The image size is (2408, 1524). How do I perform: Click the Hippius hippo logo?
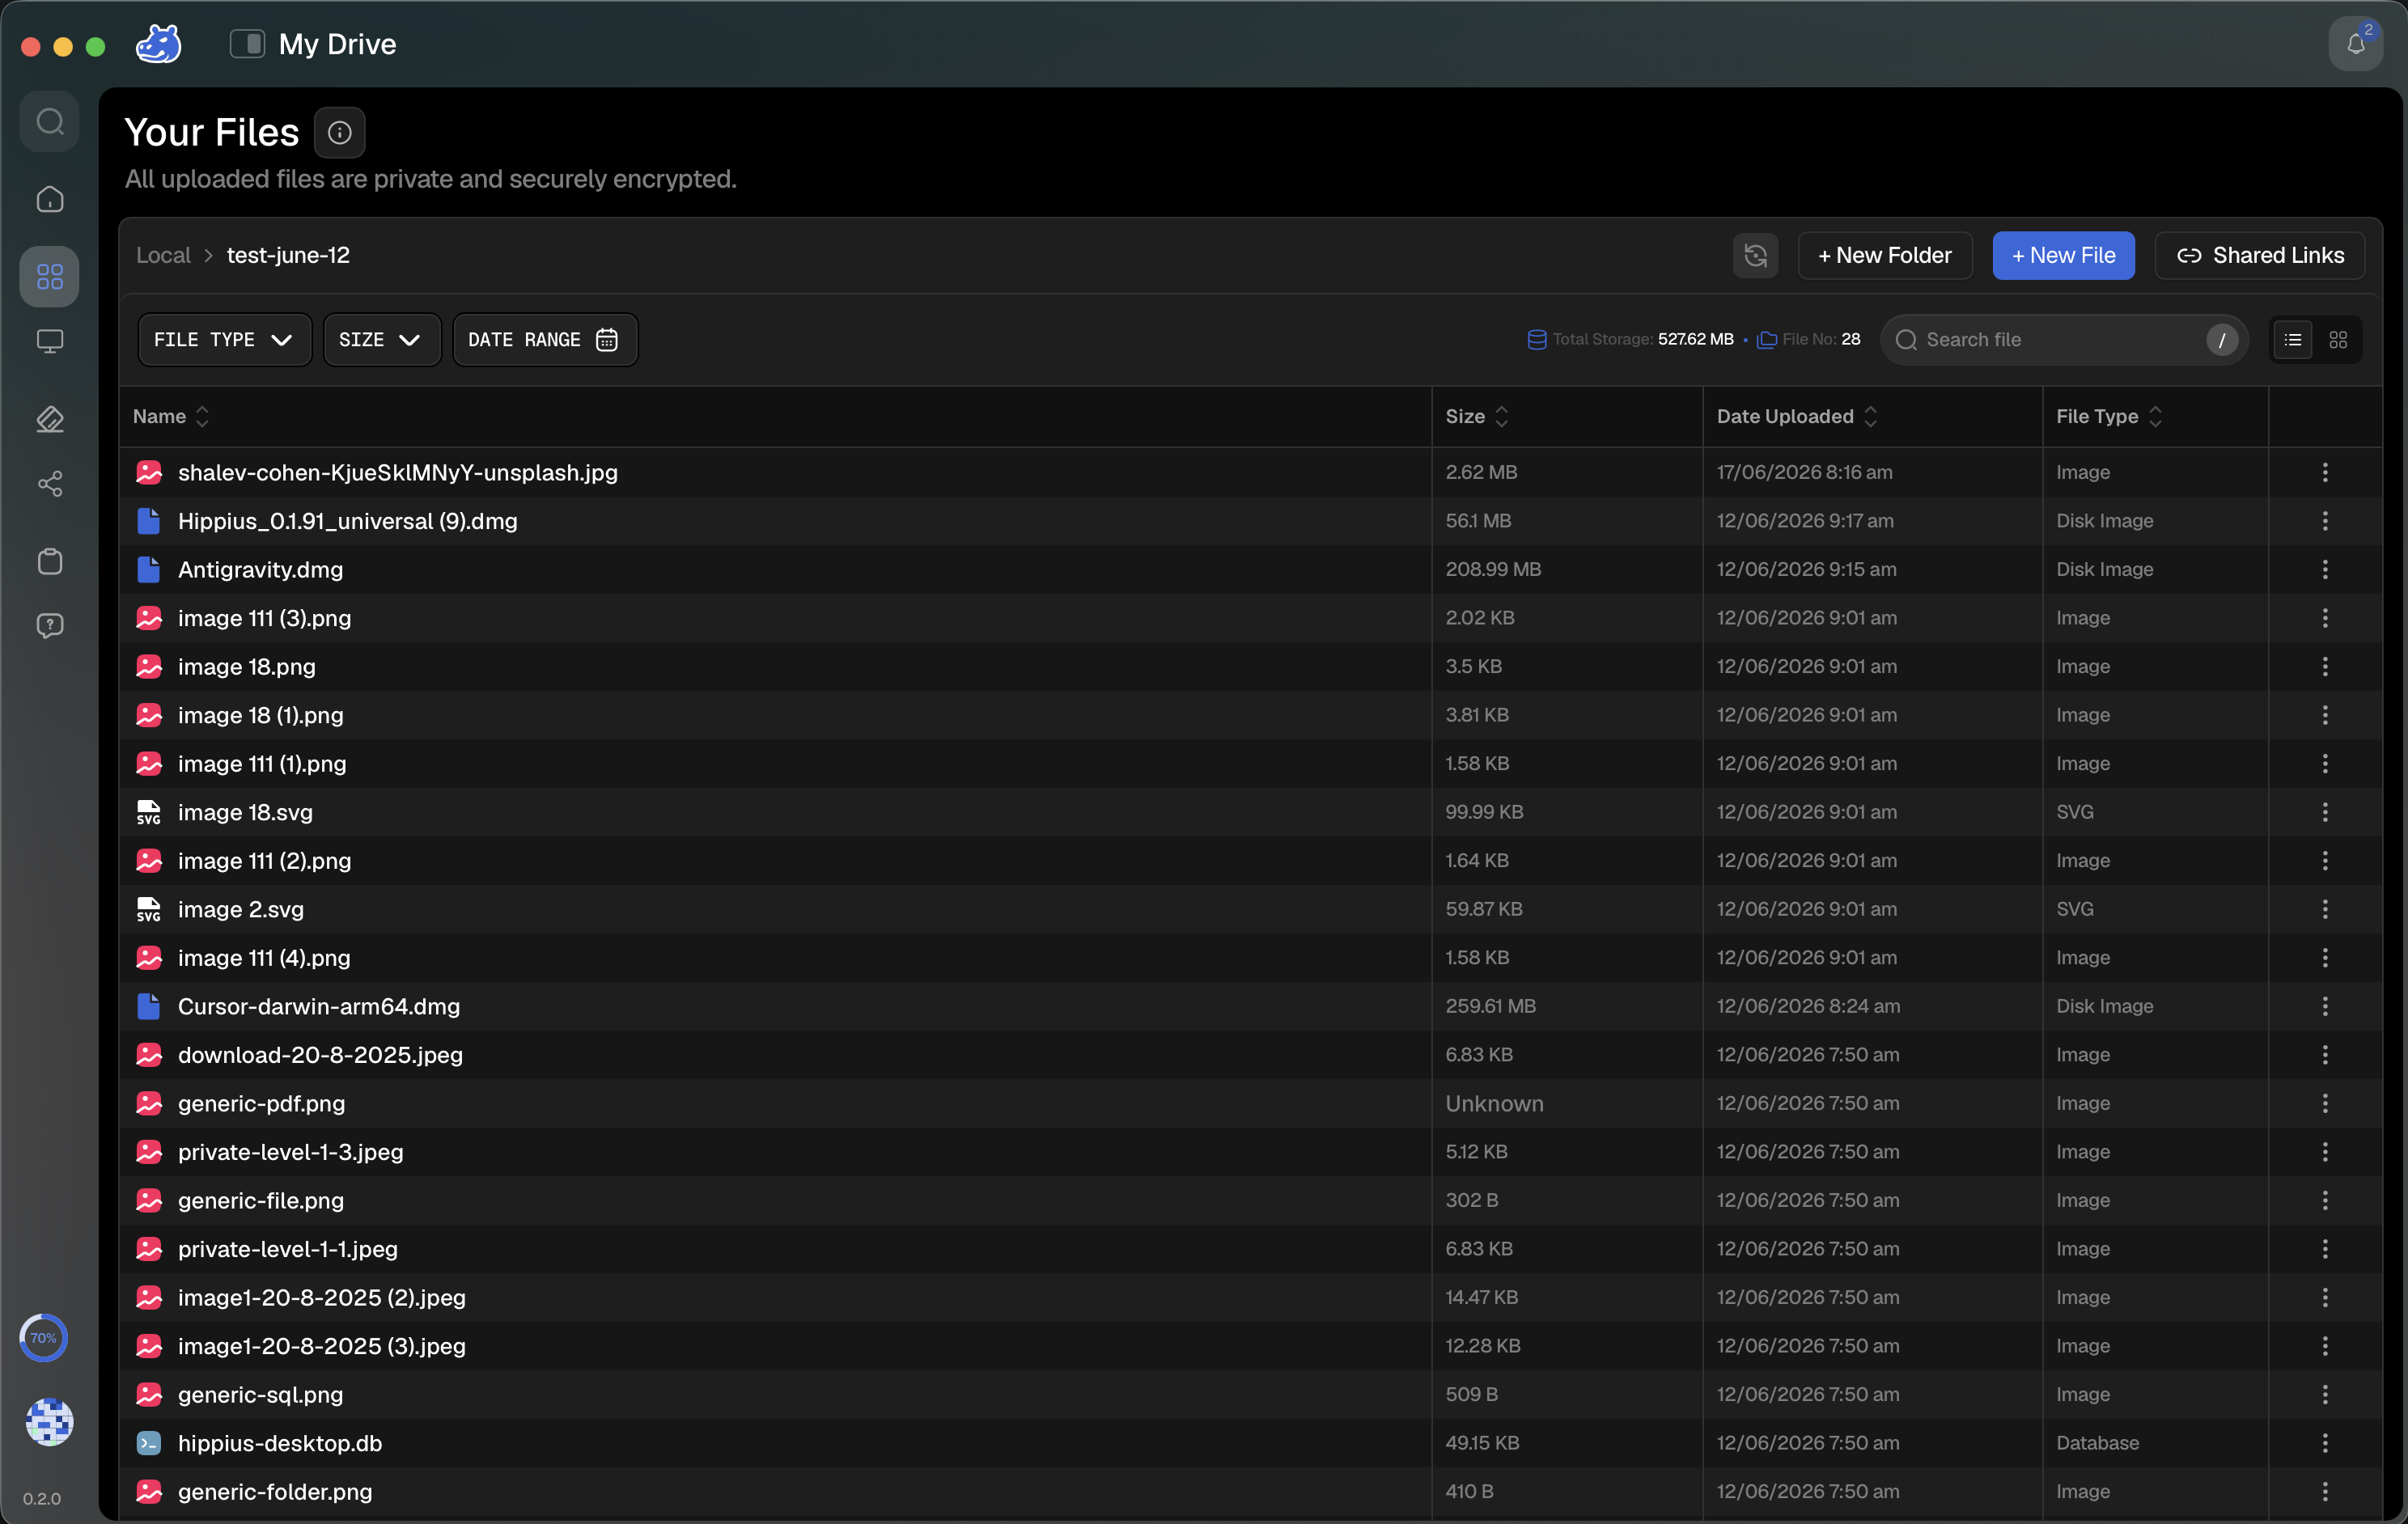click(158, 44)
